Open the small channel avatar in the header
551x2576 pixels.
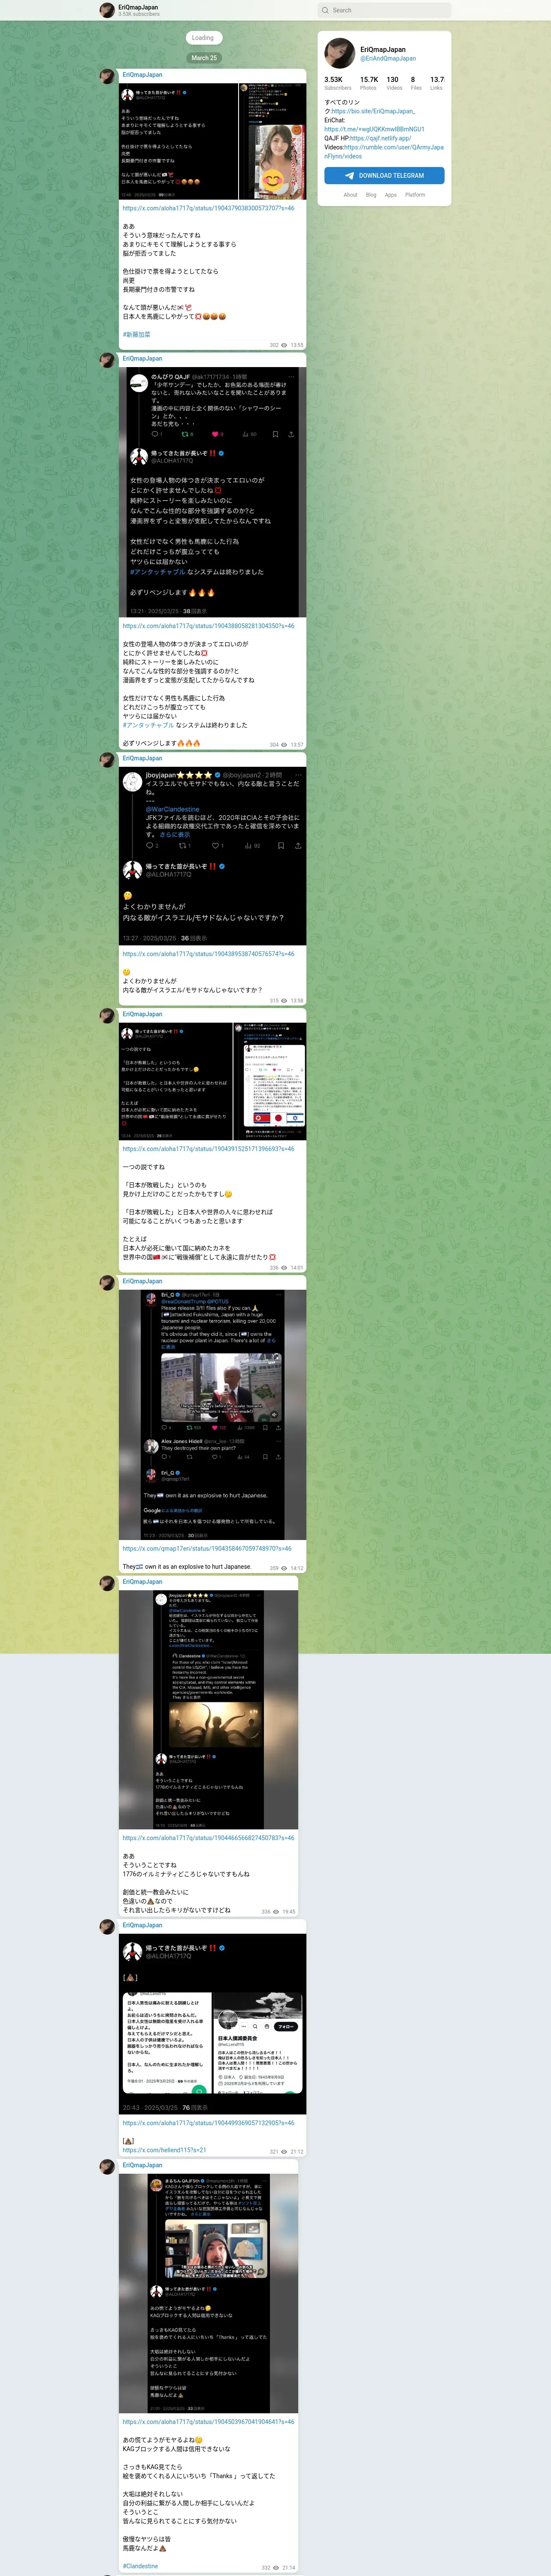(107, 10)
